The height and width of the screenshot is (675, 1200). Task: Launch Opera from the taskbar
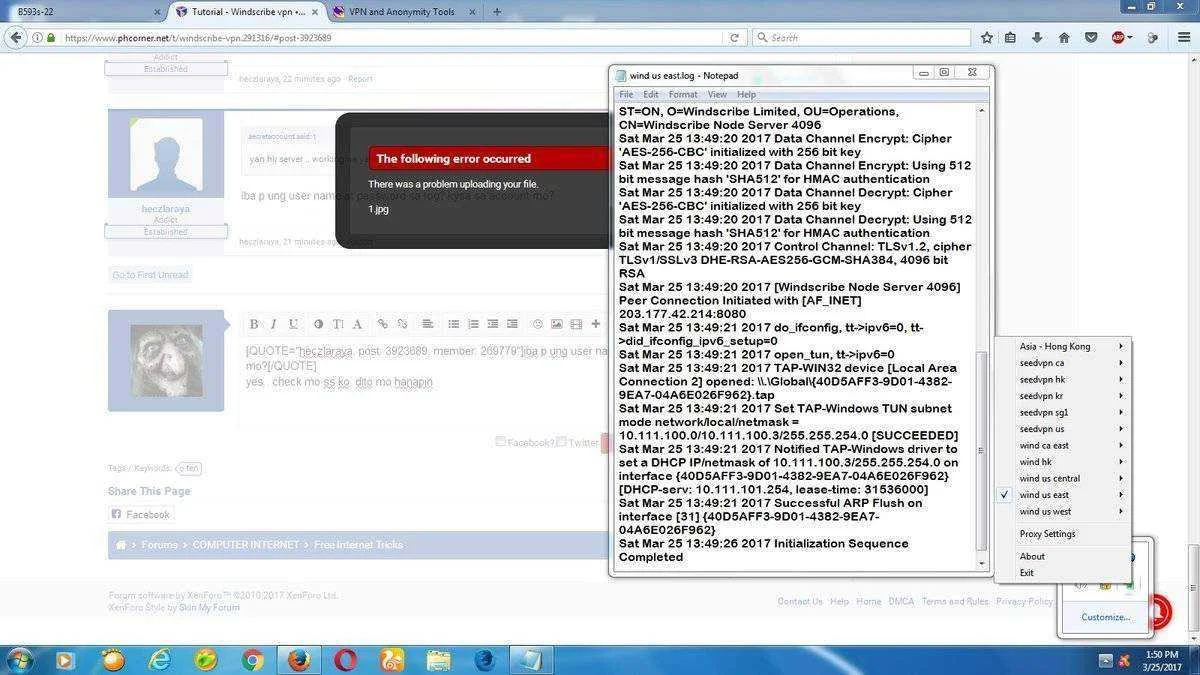346,660
